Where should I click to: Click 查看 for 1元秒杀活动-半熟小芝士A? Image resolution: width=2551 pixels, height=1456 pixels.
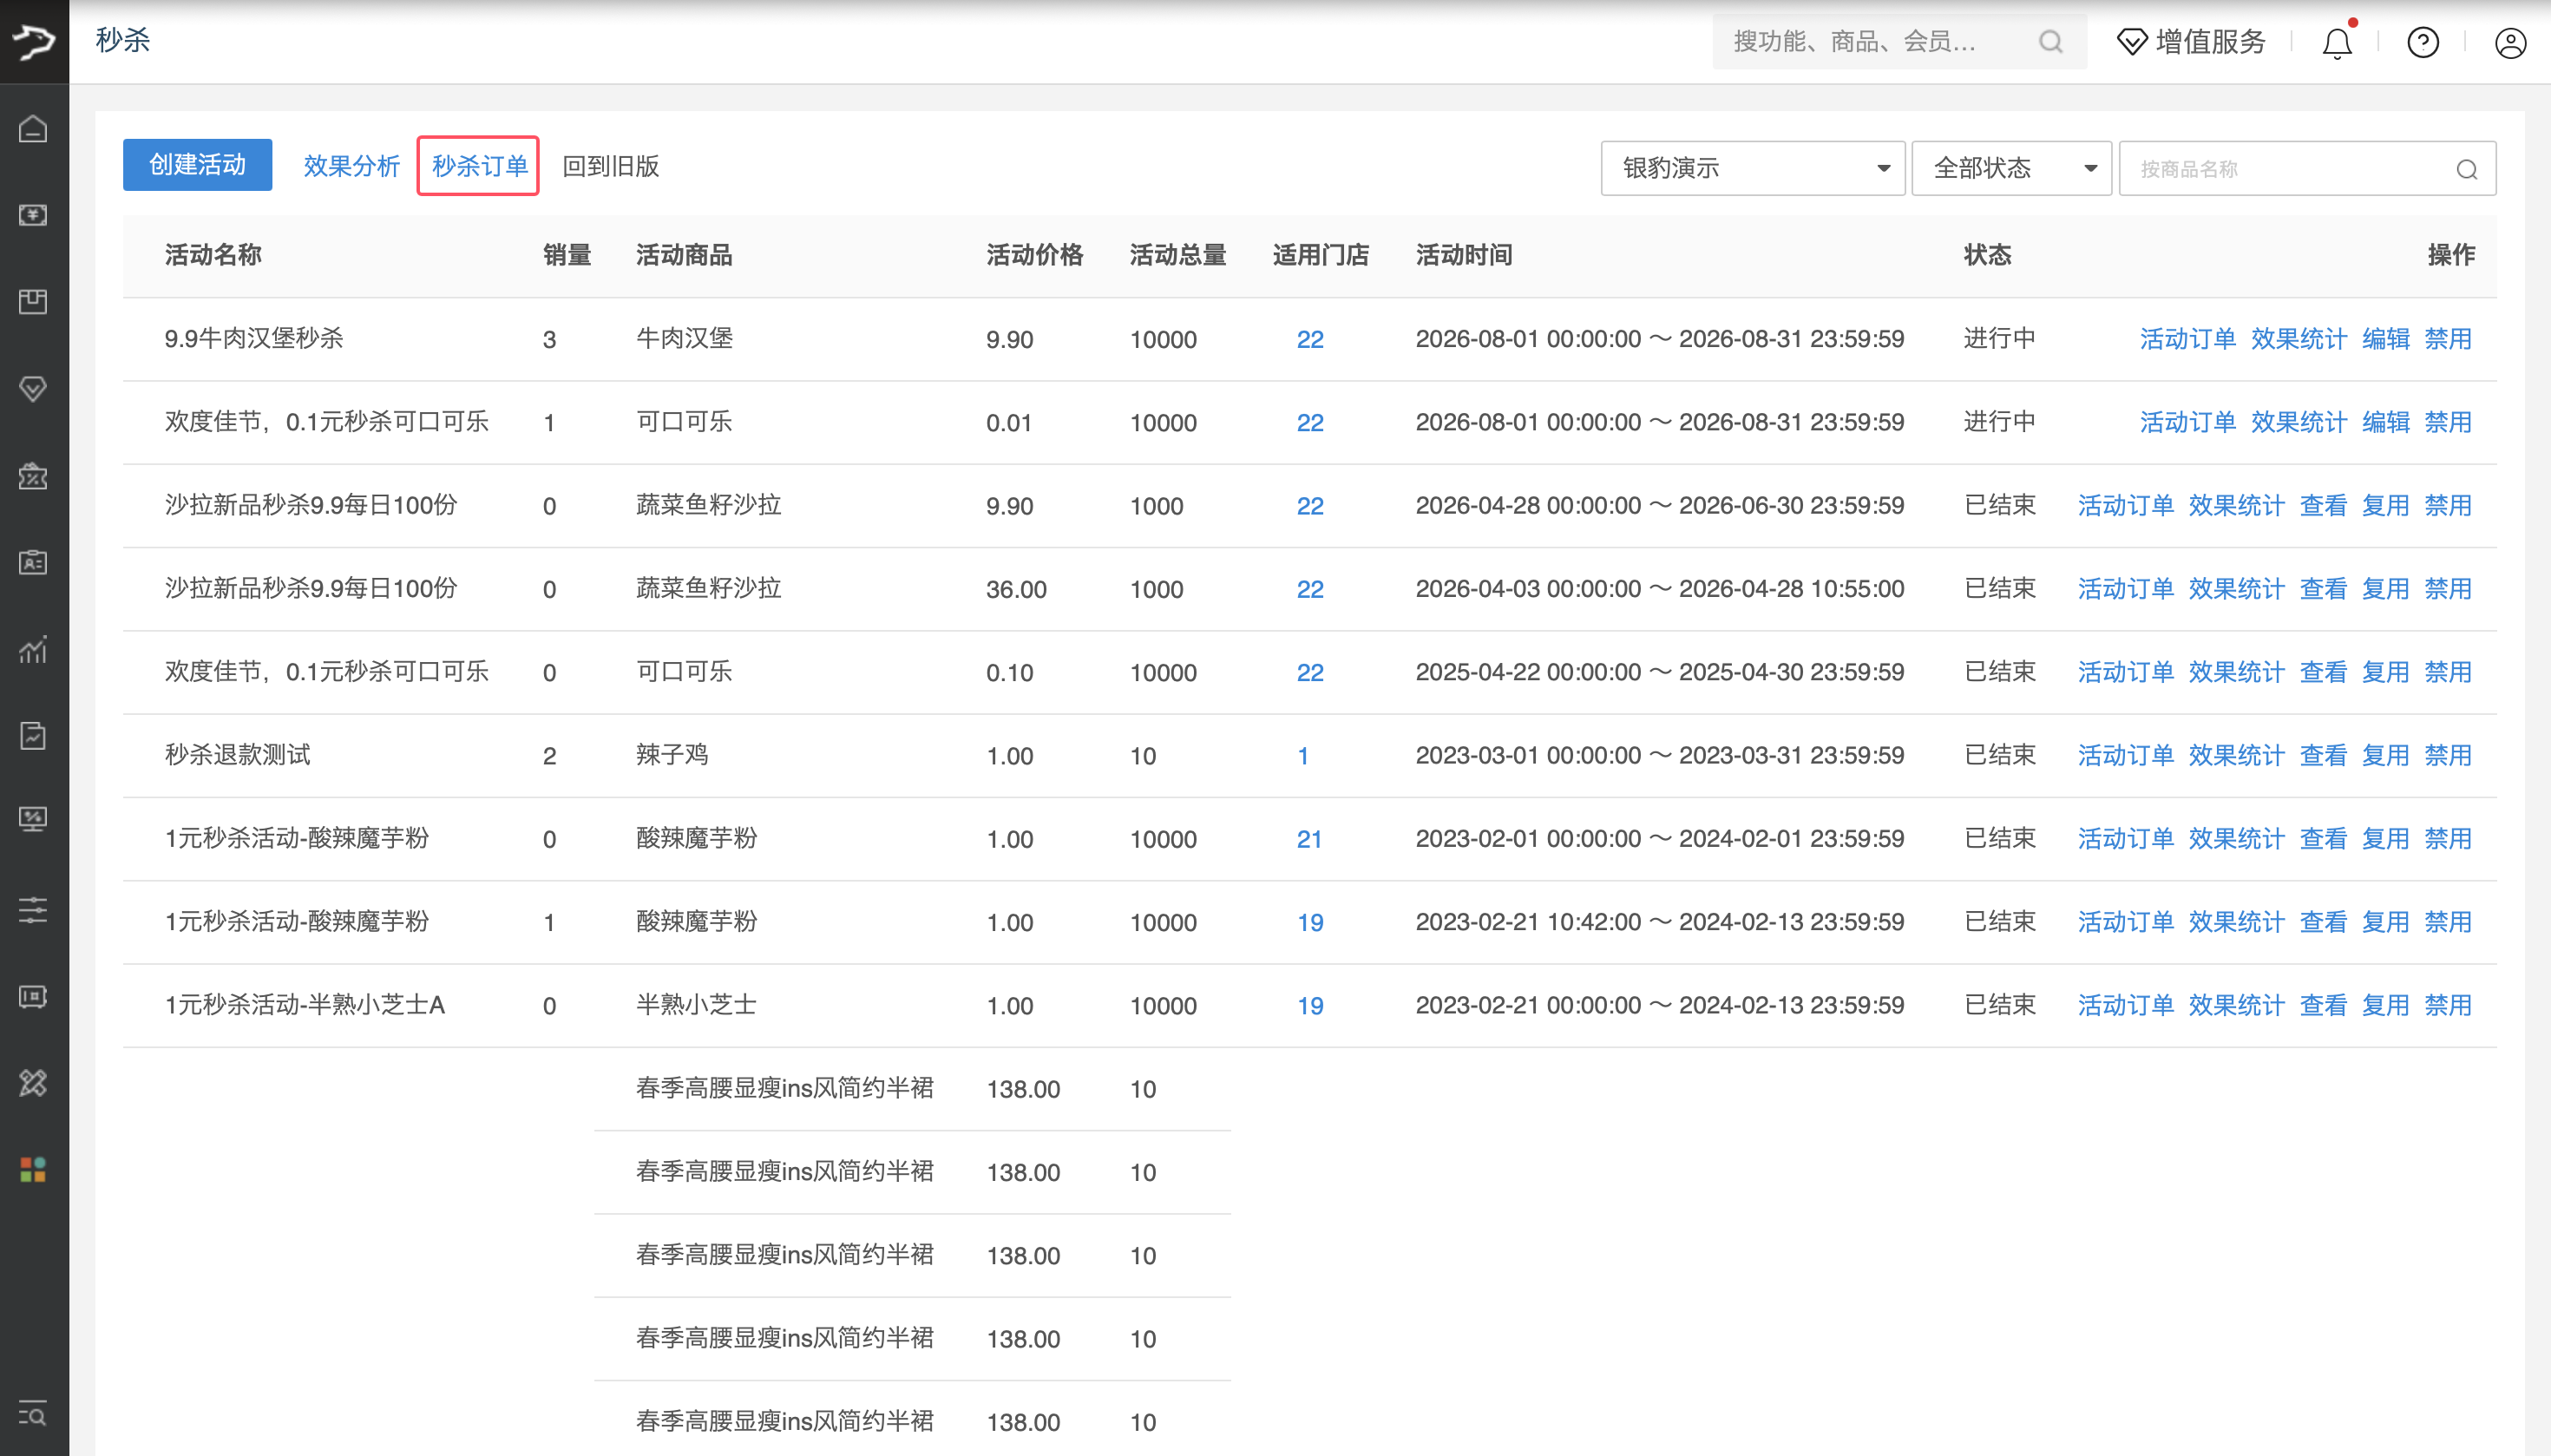click(x=2323, y=1005)
